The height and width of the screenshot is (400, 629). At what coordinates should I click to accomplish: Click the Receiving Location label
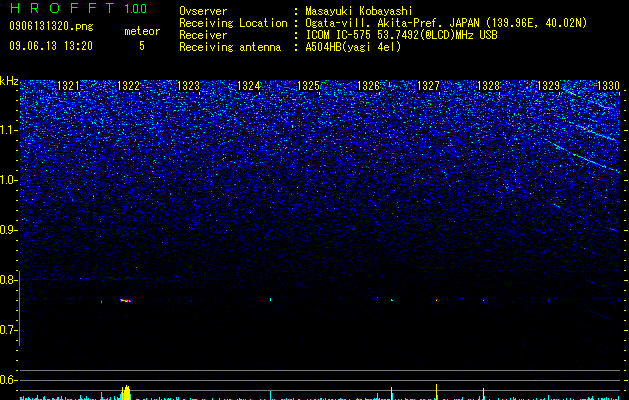point(233,23)
